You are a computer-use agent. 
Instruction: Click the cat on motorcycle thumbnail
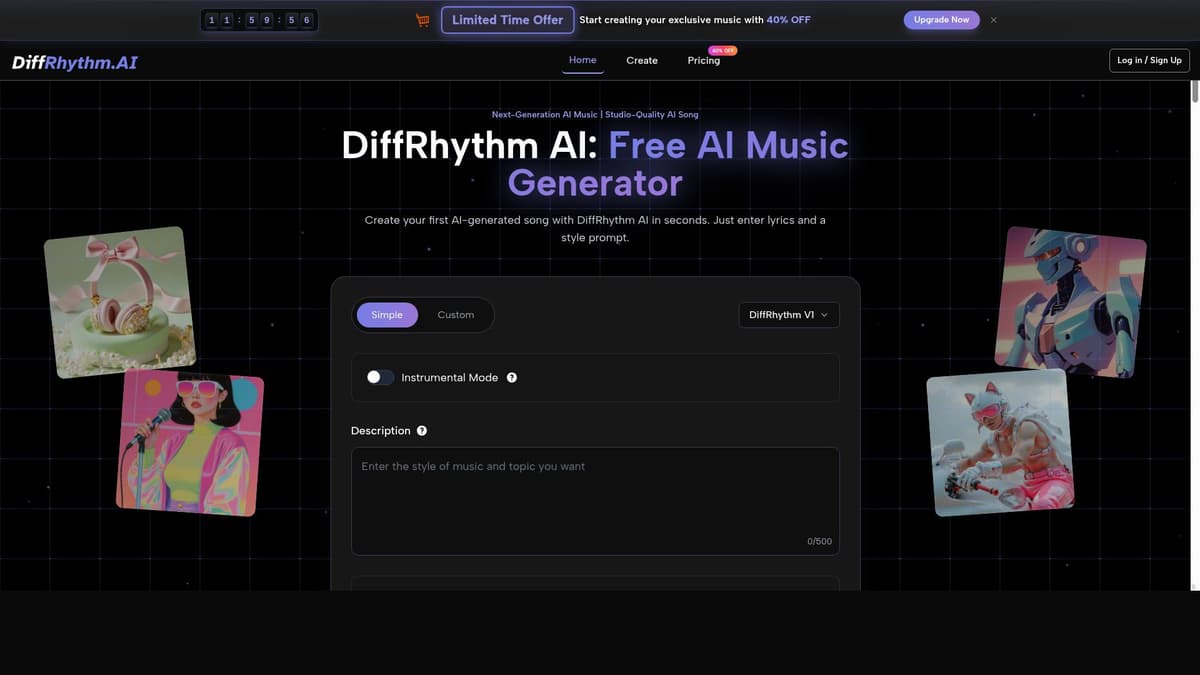1003,442
